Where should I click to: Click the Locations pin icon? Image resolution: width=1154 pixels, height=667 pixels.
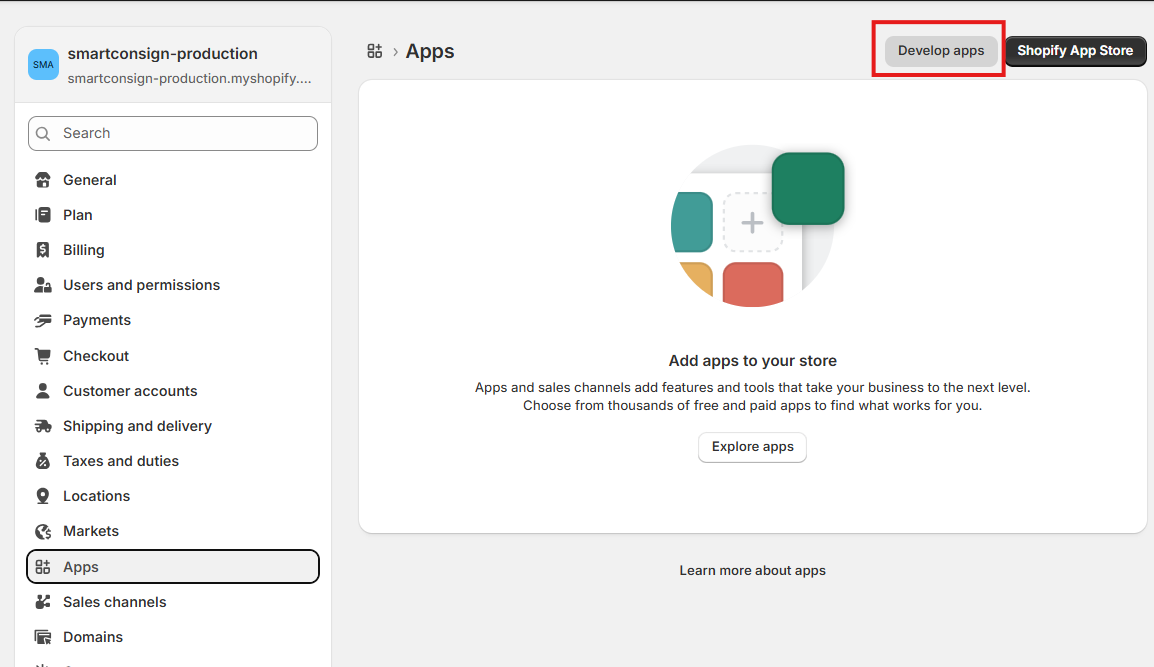[x=43, y=496]
